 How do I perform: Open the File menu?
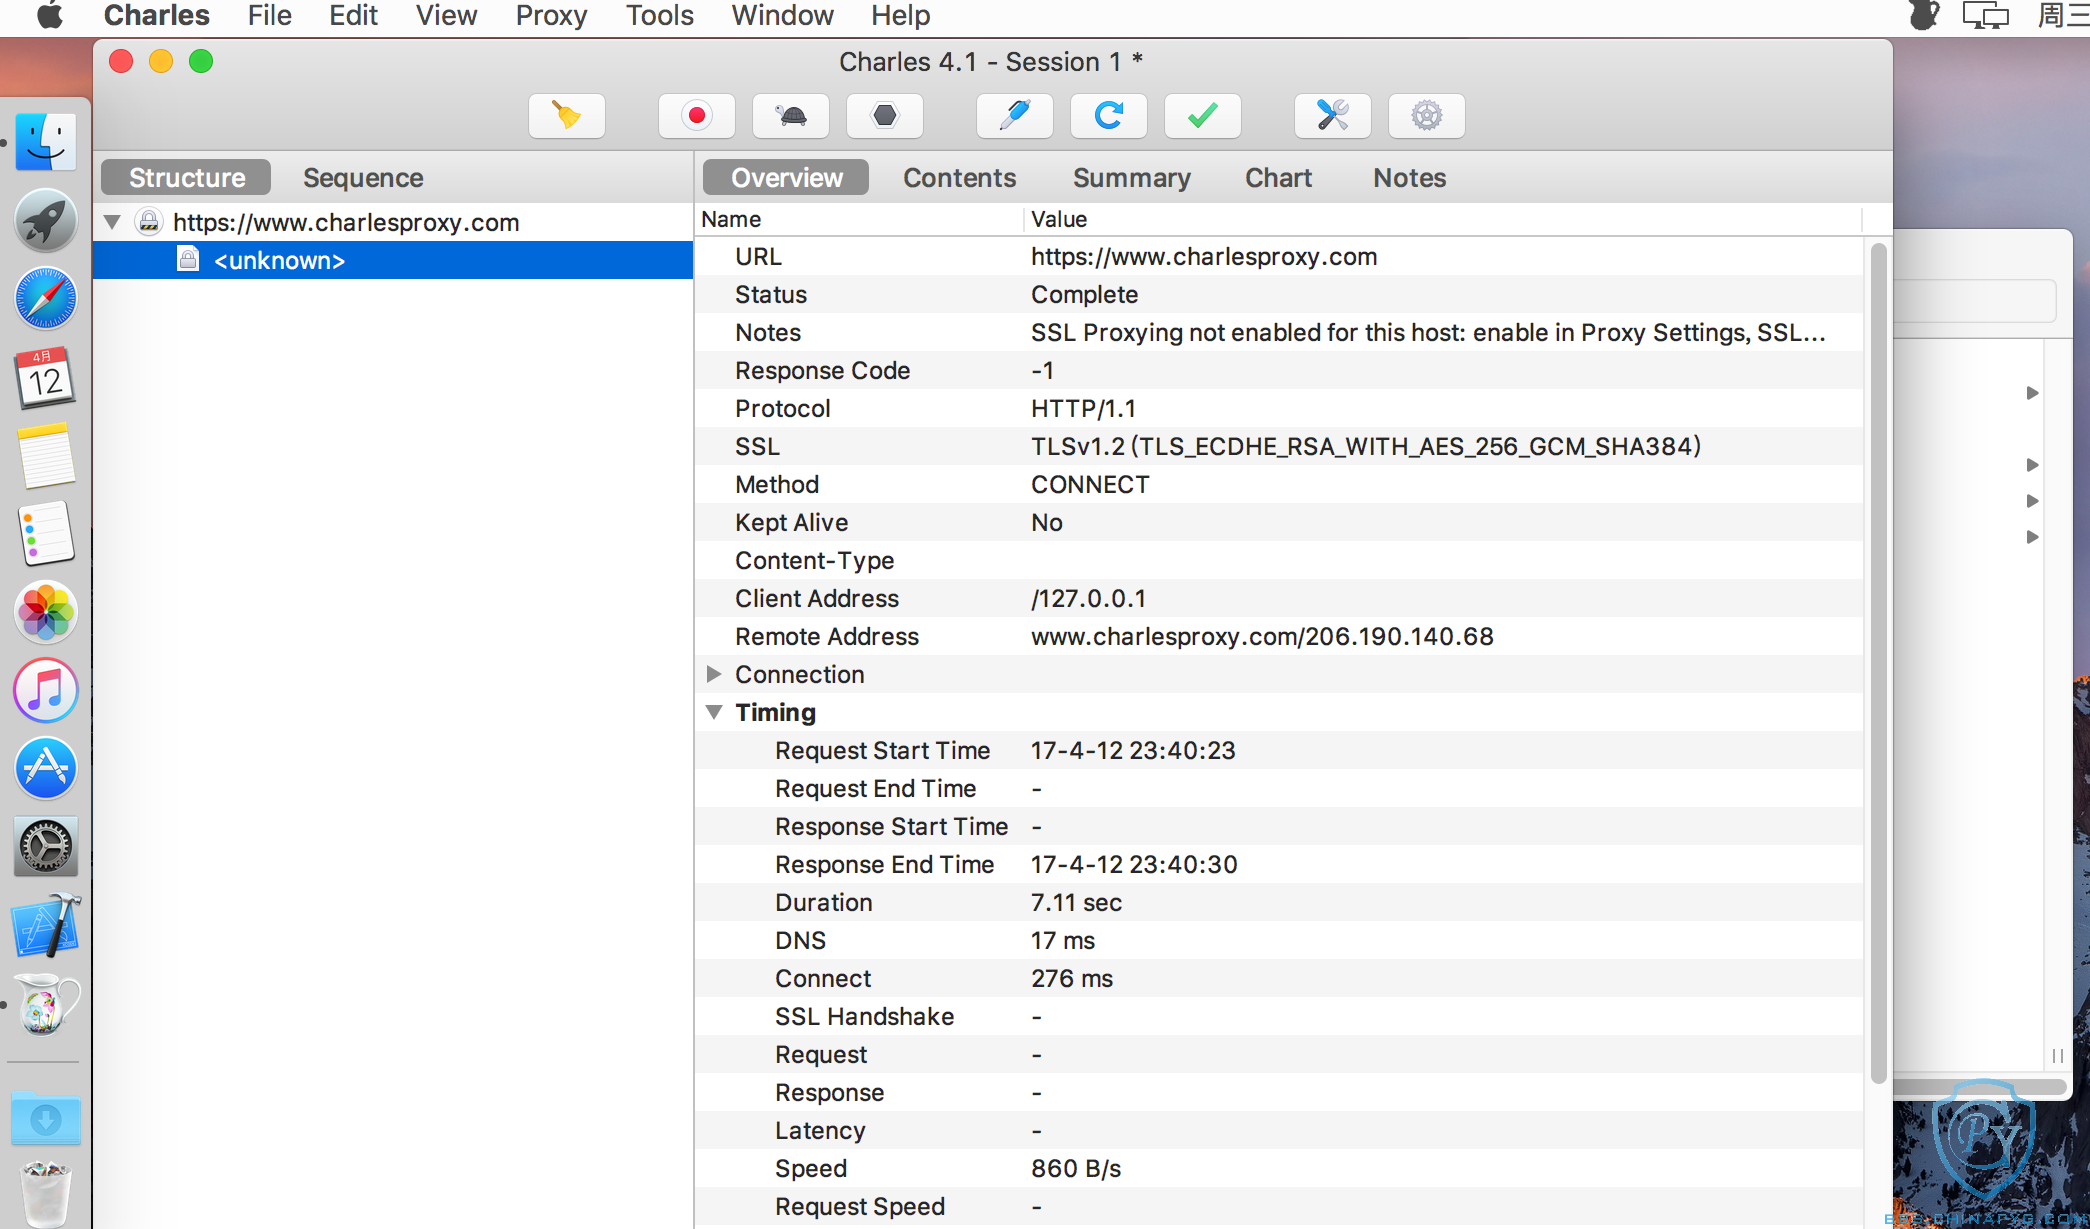269,16
